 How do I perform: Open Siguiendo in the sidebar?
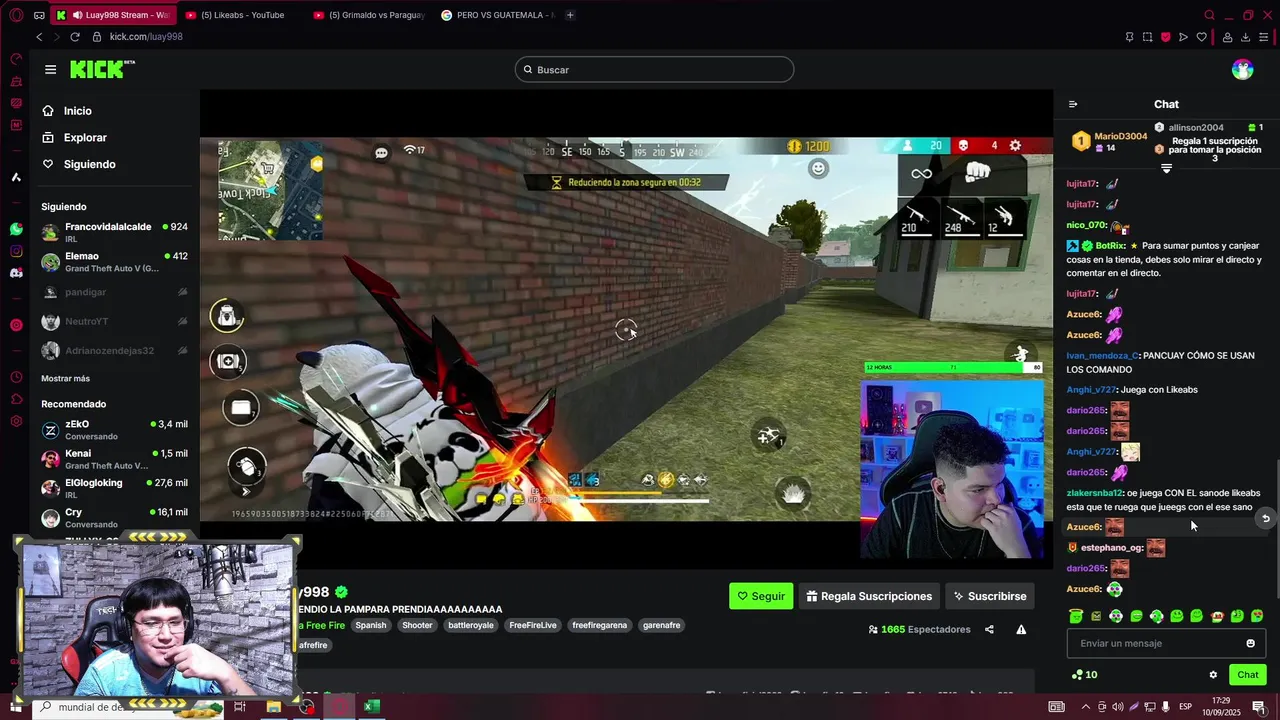click(x=89, y=164)
